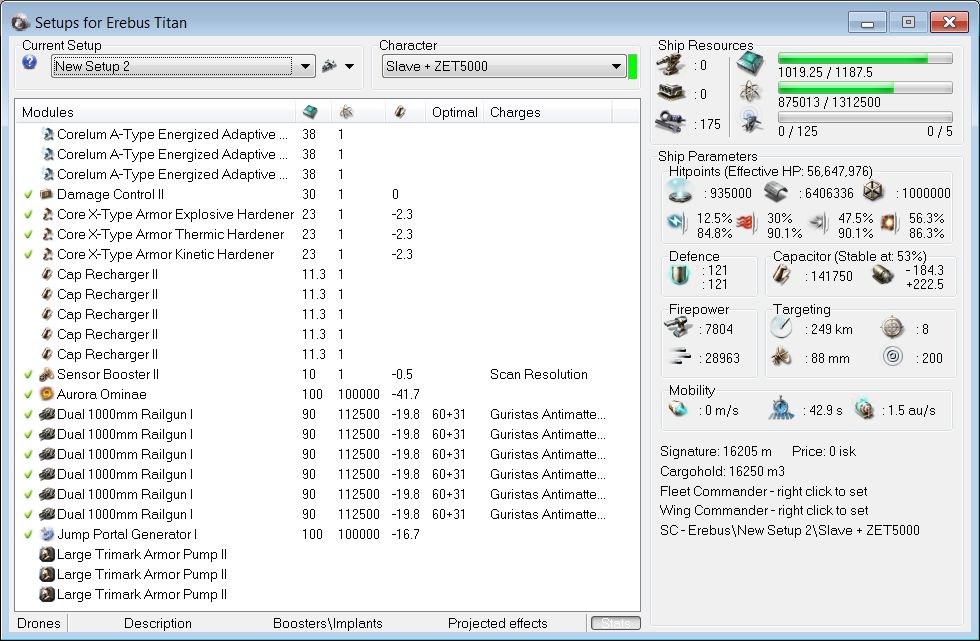Click the Optimal column header
Image resolution: width=980 pixels, height=641 pixels.
click(x=454, y=112)
